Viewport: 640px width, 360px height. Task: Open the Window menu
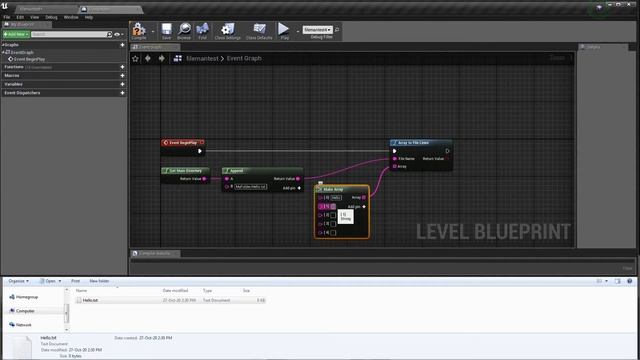(x=71, y=17)
